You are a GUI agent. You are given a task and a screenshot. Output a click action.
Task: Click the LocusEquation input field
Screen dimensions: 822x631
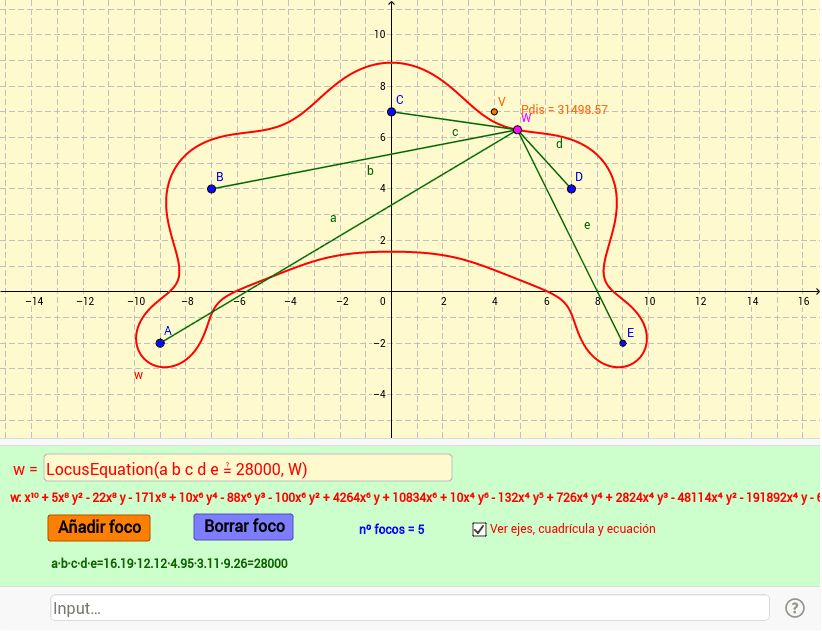(x=248, y=468)
